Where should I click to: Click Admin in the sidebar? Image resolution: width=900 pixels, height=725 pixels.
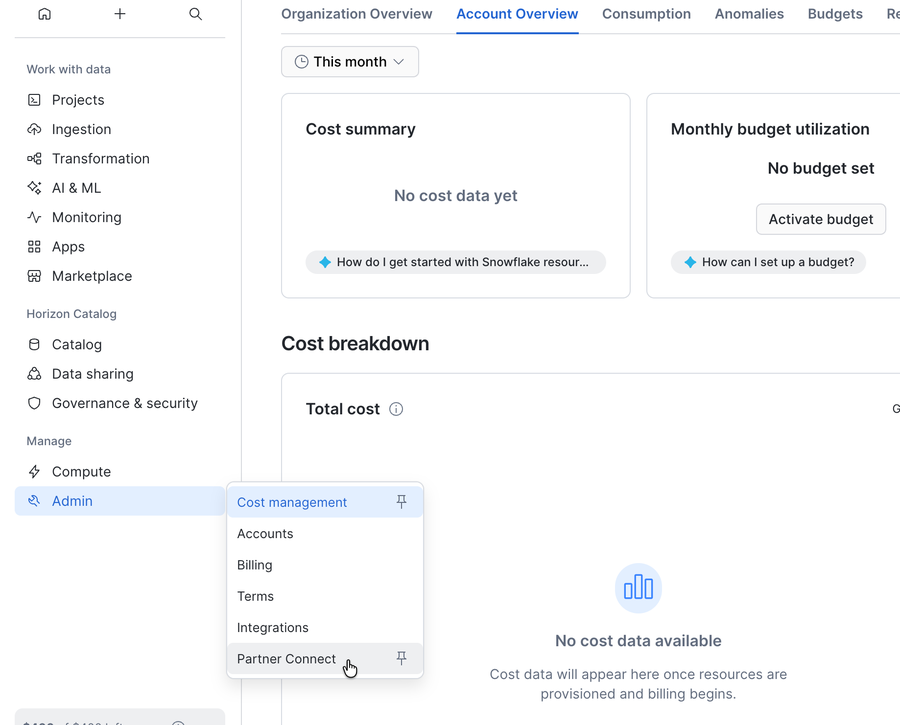point(119,501)
